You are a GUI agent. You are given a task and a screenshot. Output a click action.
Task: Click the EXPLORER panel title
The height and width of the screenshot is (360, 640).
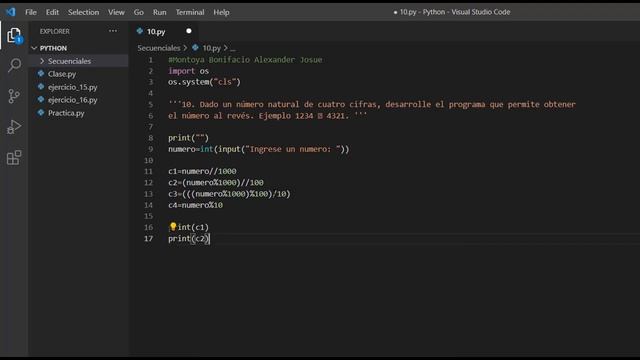pos(55,31)
